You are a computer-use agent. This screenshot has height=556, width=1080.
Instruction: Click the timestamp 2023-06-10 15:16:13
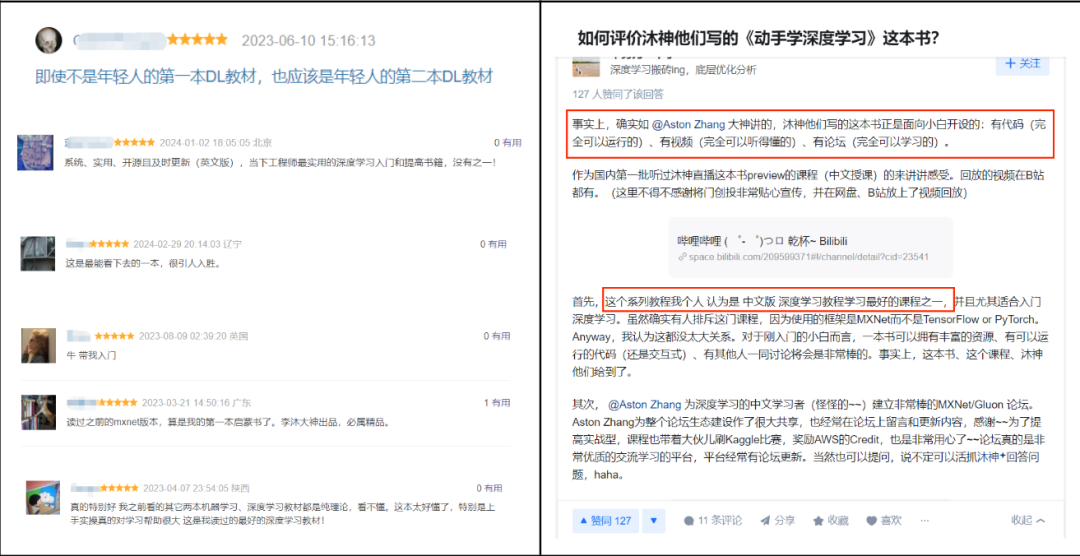click(308, 41)
